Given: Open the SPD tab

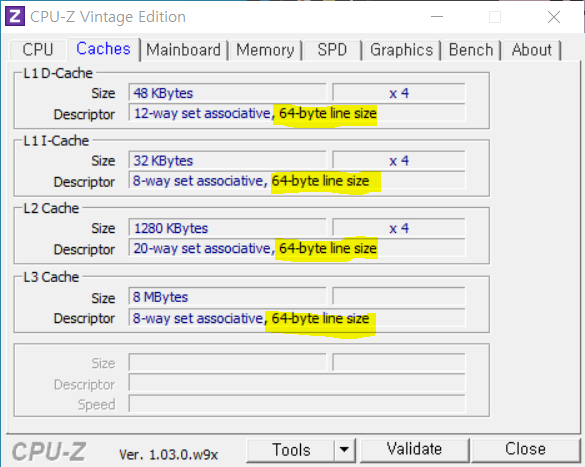Looking at the screenshot, I should pos(332,50).
